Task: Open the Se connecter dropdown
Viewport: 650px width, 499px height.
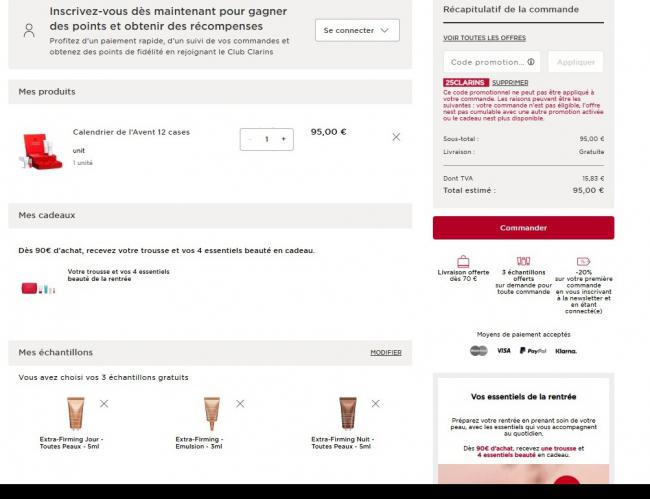Action: [x=357, y=30]
